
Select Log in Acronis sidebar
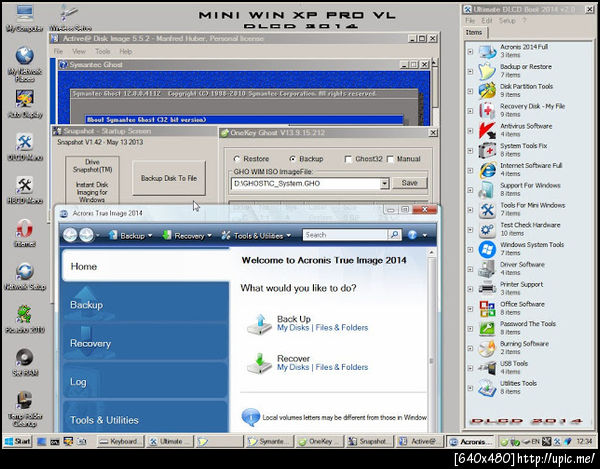point(145,381)
